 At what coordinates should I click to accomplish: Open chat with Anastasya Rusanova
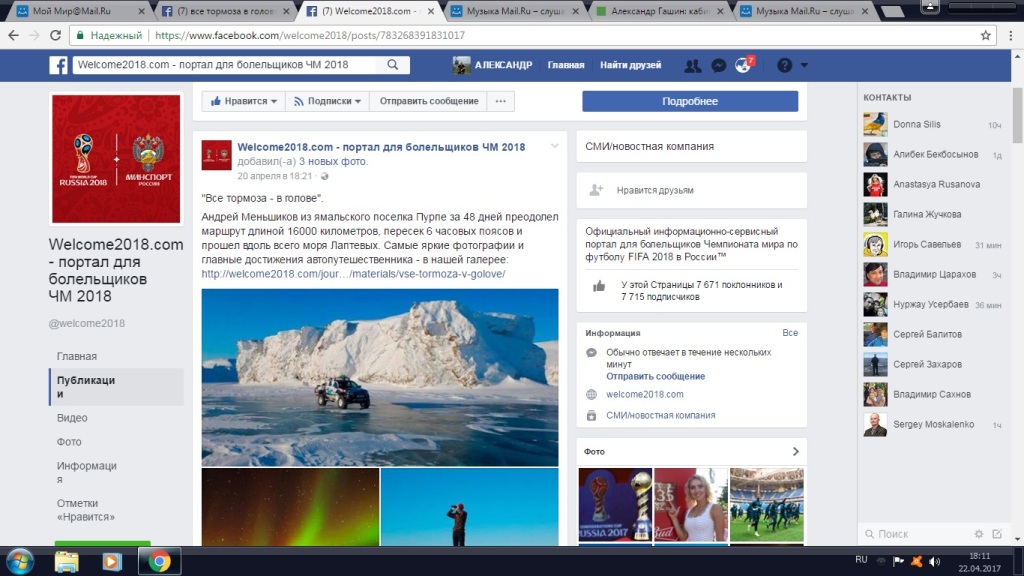pyautogui.click(x=933, y=184)
